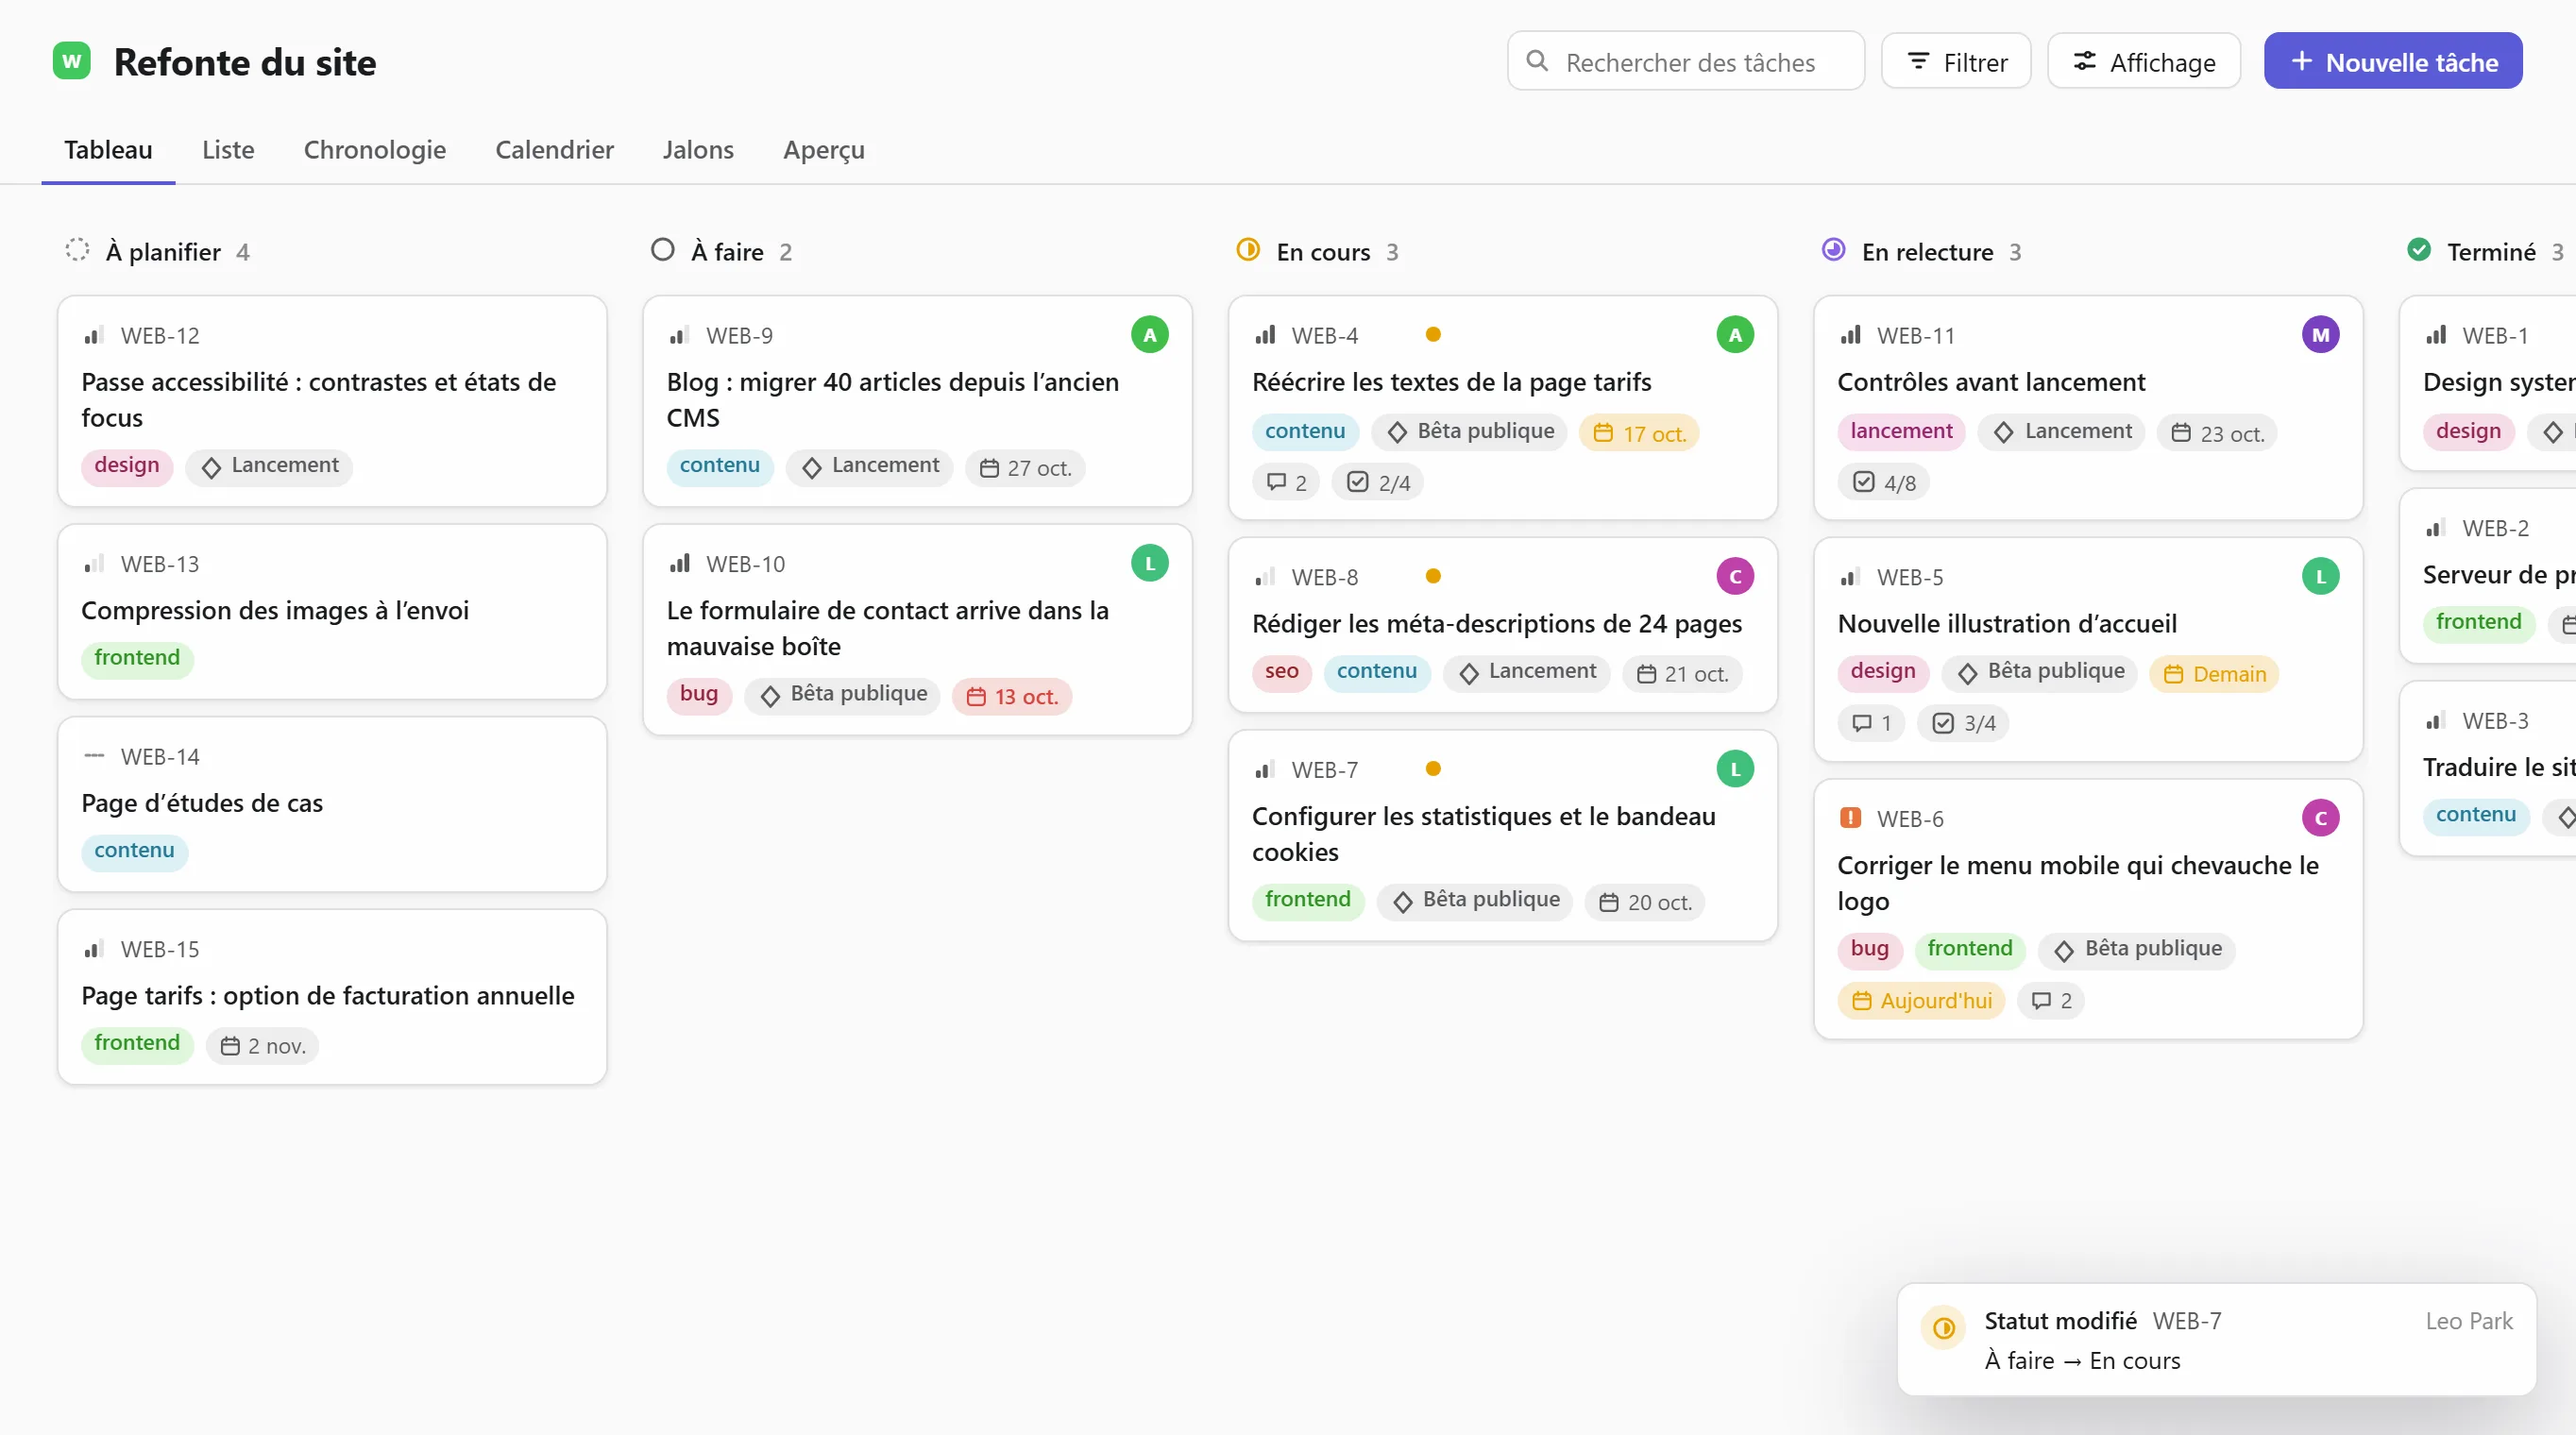Click the search magnifier icon
The image size is (2576, 1435).
point(1537,61)
